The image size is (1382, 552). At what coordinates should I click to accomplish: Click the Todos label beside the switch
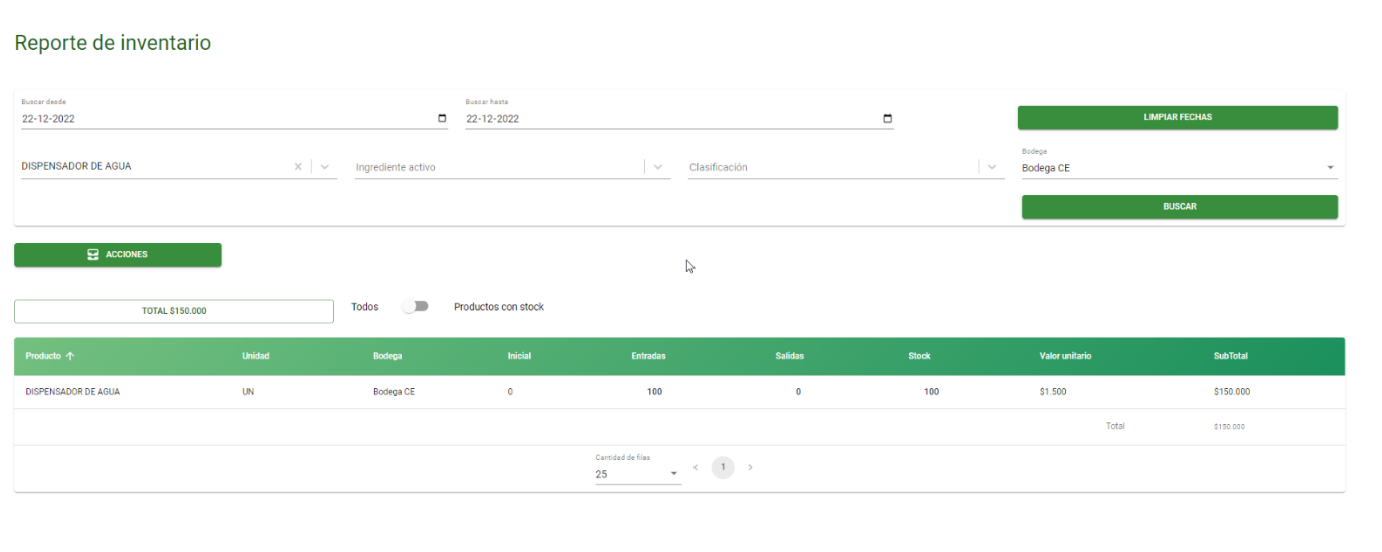tap(365, 307)
